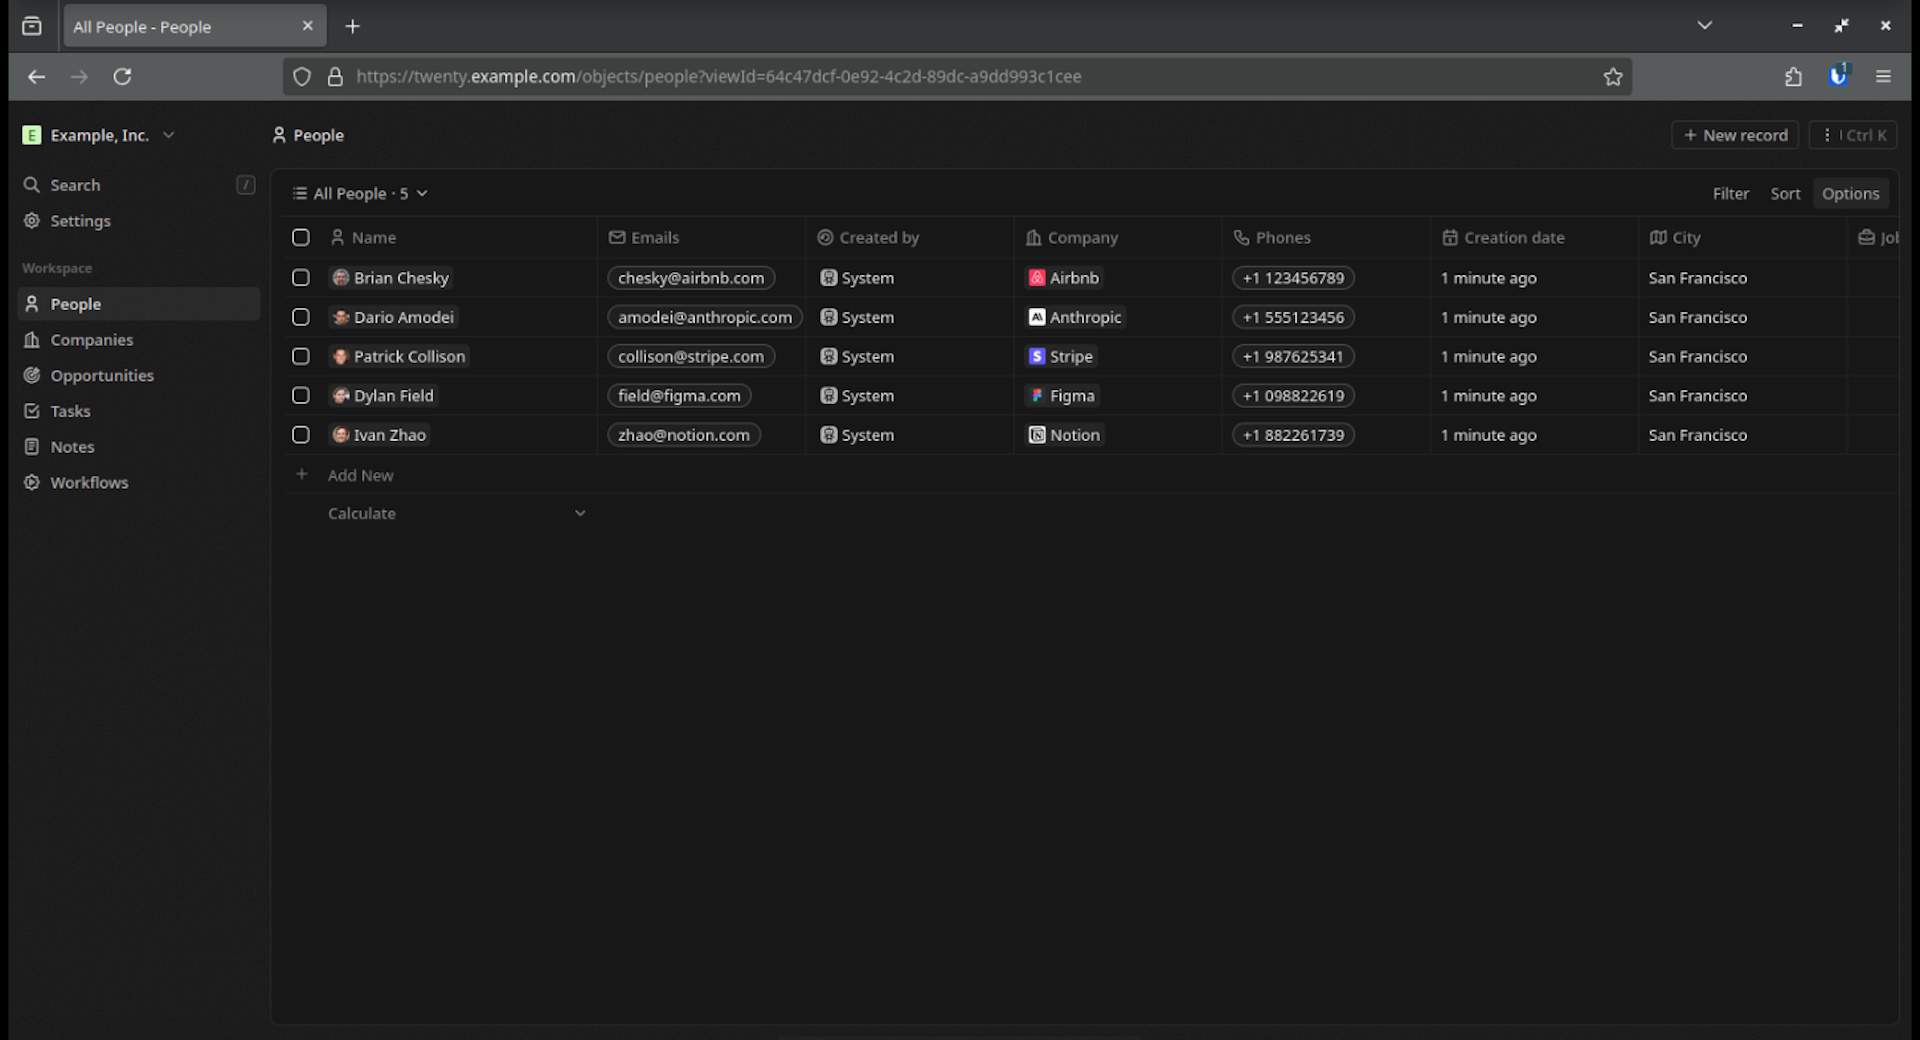
Task: Click the browser extensions puzzle icon
Action: 1793,77
